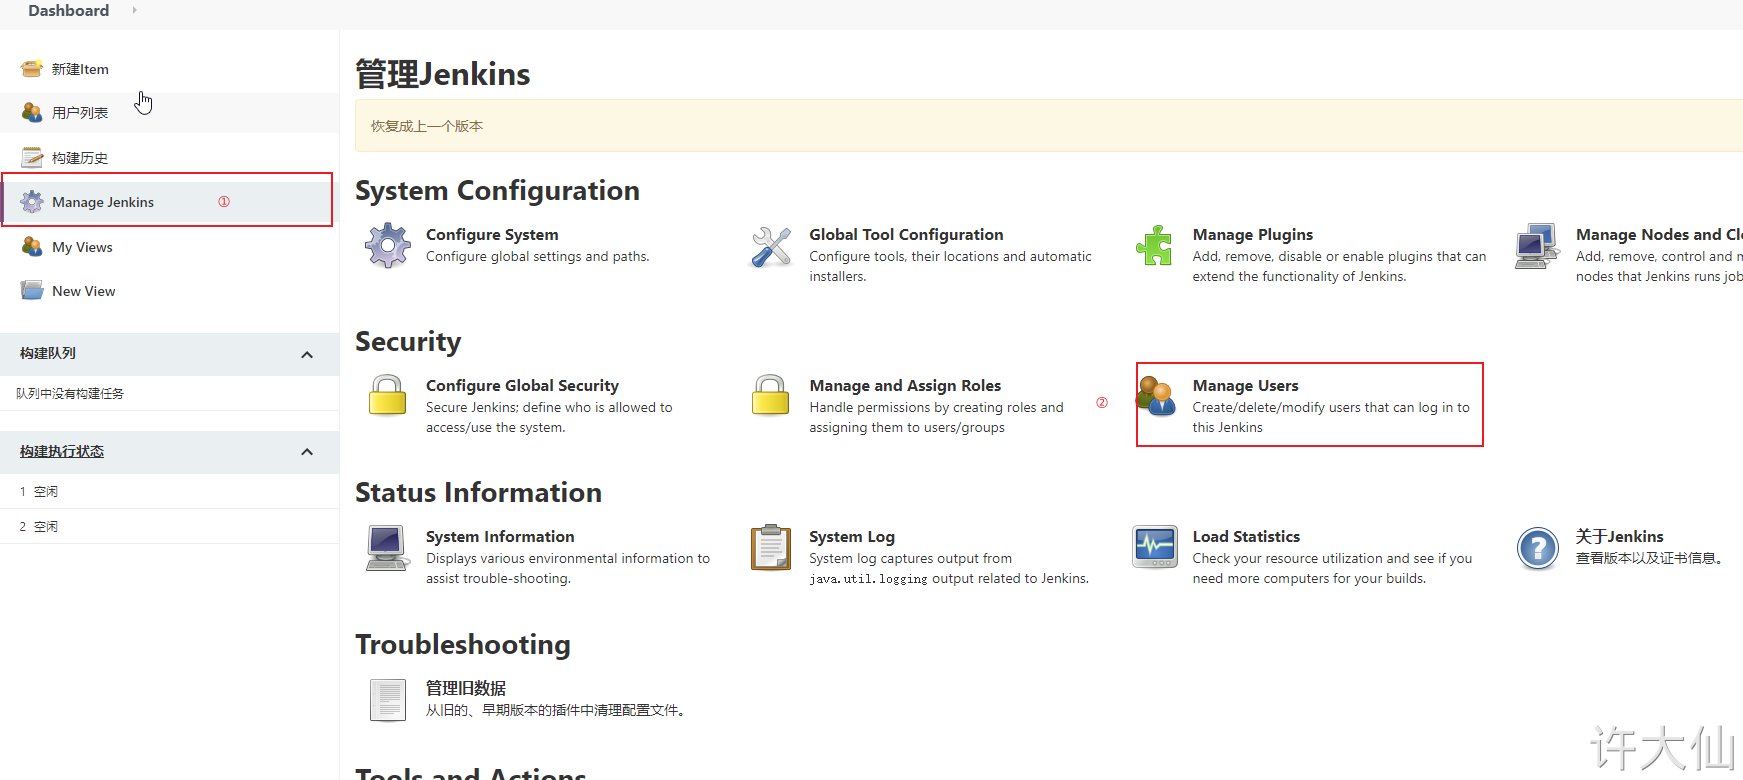Screen dimensions: 1743x780
Task: Click 'java.util.logging output related to Jenkins' text
Action: 948,578
